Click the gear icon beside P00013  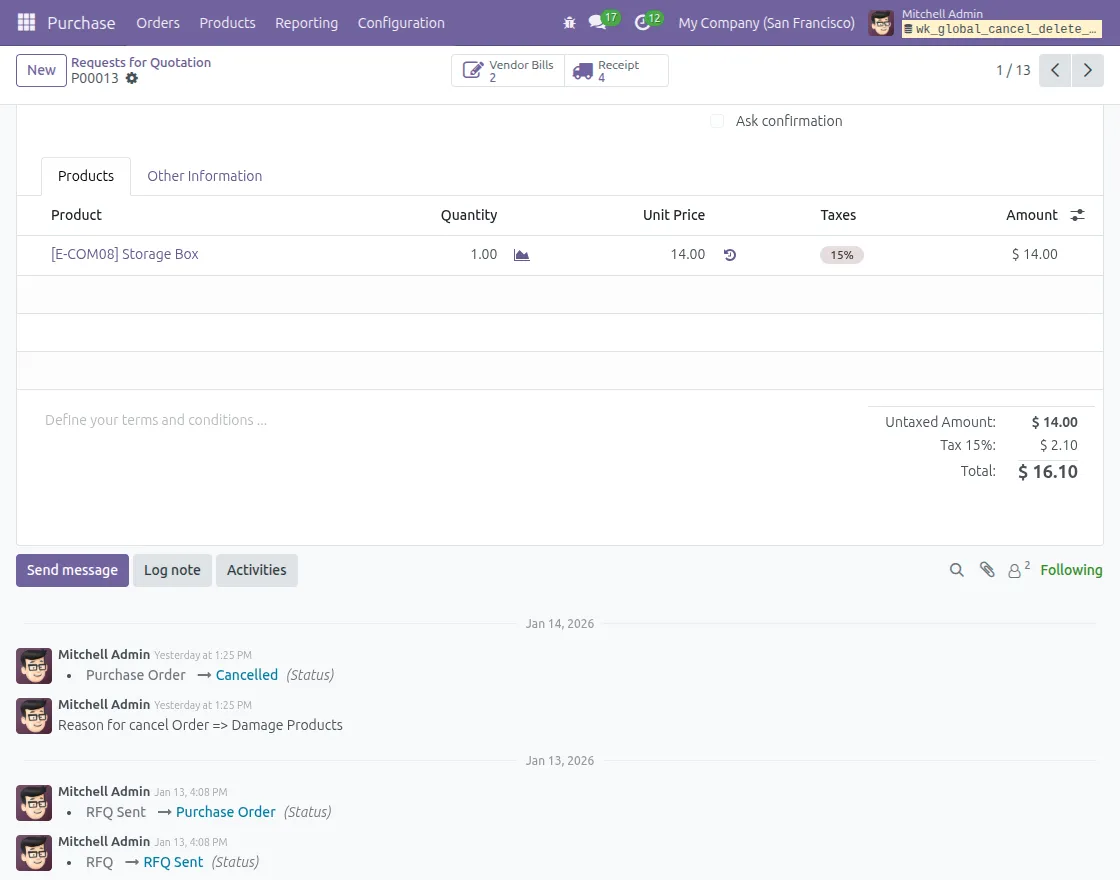point(132,78)
